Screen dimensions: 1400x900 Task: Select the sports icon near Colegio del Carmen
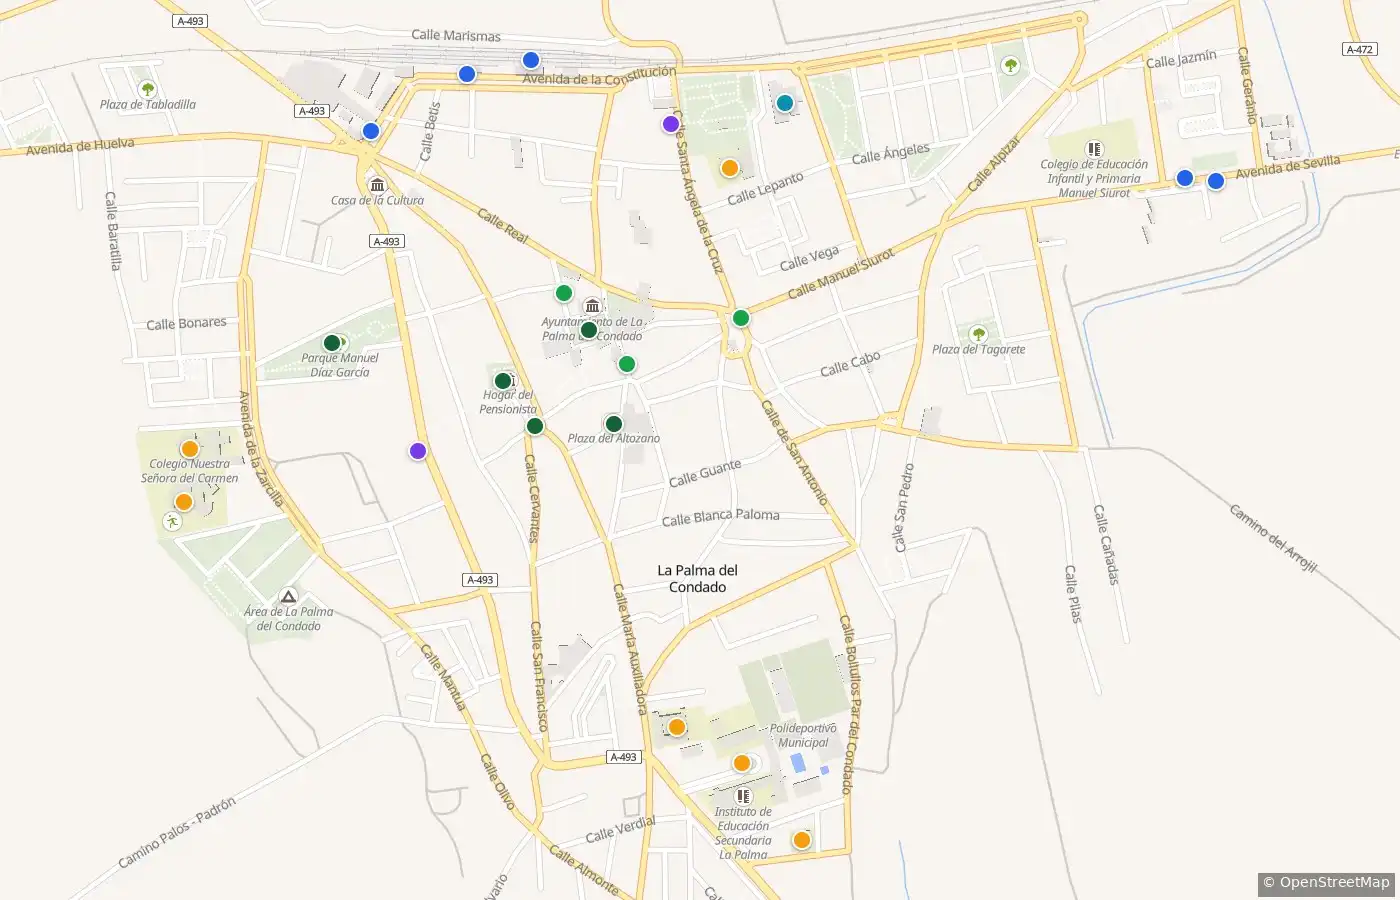172,522
